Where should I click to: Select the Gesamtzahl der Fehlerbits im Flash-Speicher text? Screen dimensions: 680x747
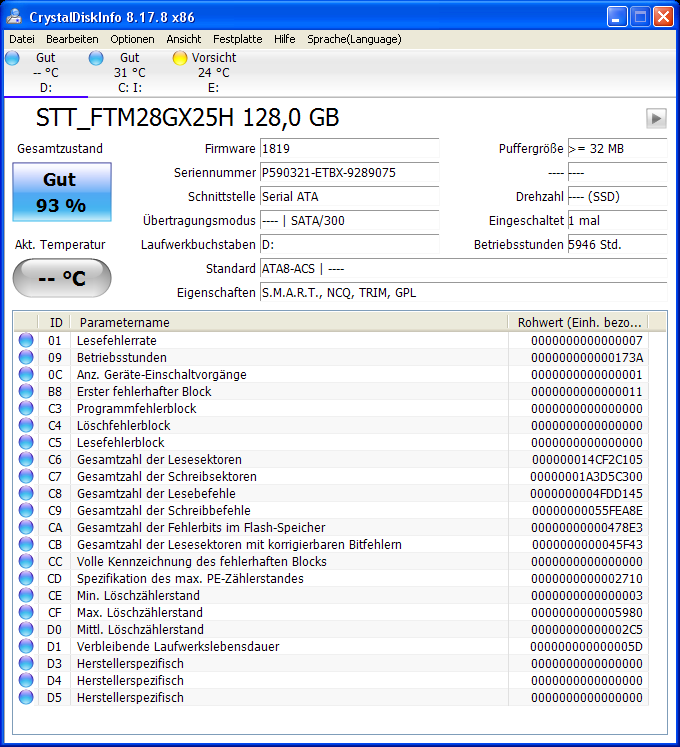pyautogui.click(x=201, y=527)
